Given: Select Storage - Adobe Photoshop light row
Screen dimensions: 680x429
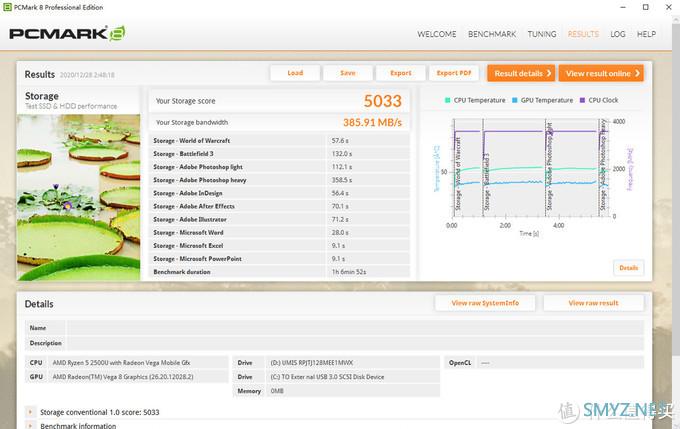Looking at the screenshot, I should click(x=280, y=167).
